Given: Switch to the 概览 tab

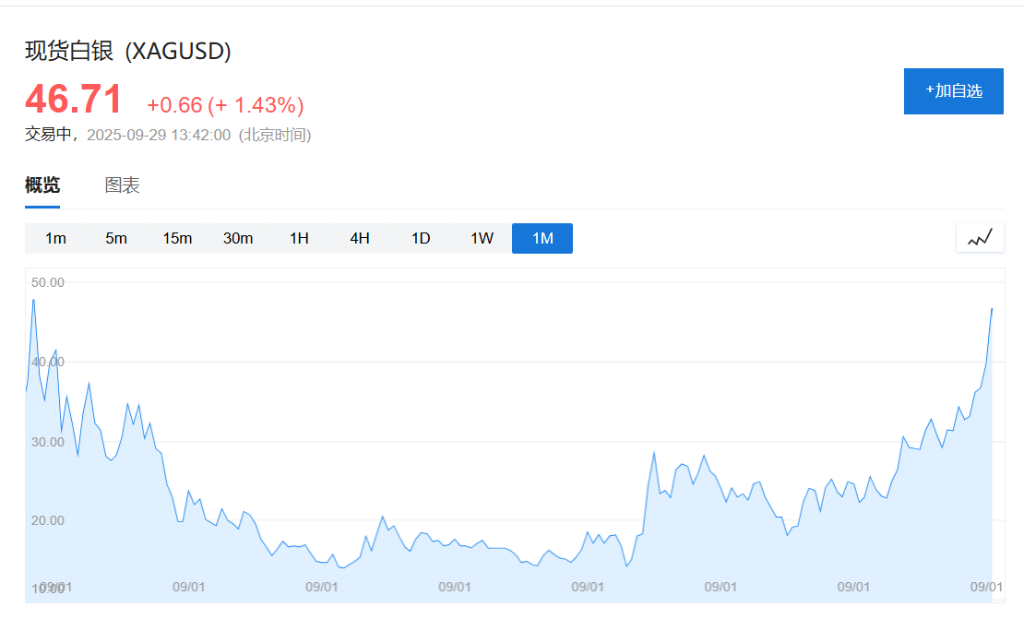Looking at the screenshot, I should click(42, 185).
